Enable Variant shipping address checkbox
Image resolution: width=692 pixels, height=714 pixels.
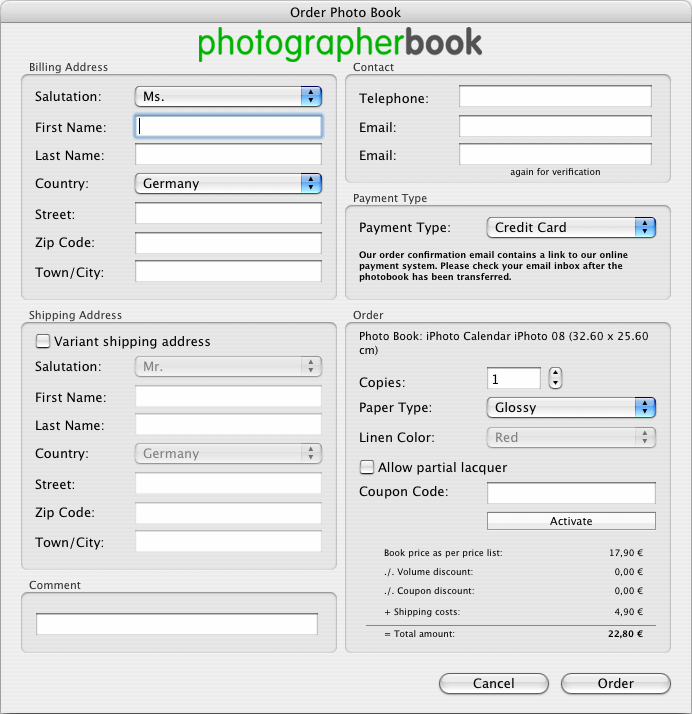43,341
